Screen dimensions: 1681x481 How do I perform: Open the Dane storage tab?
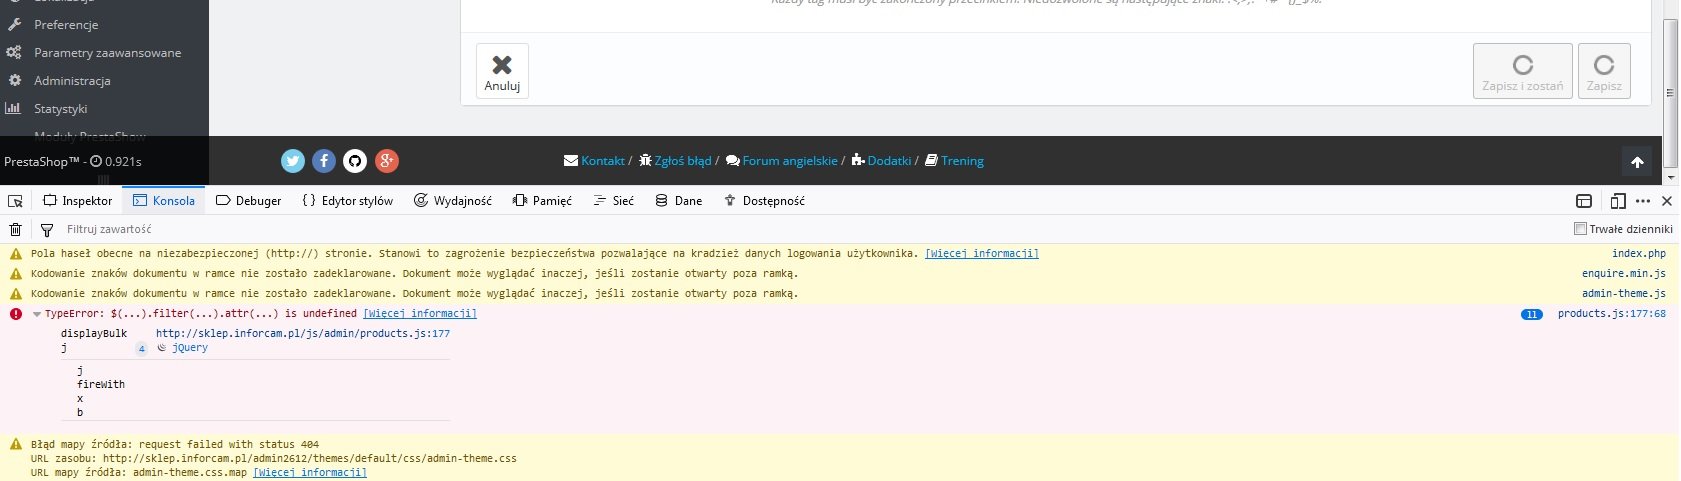678,201
